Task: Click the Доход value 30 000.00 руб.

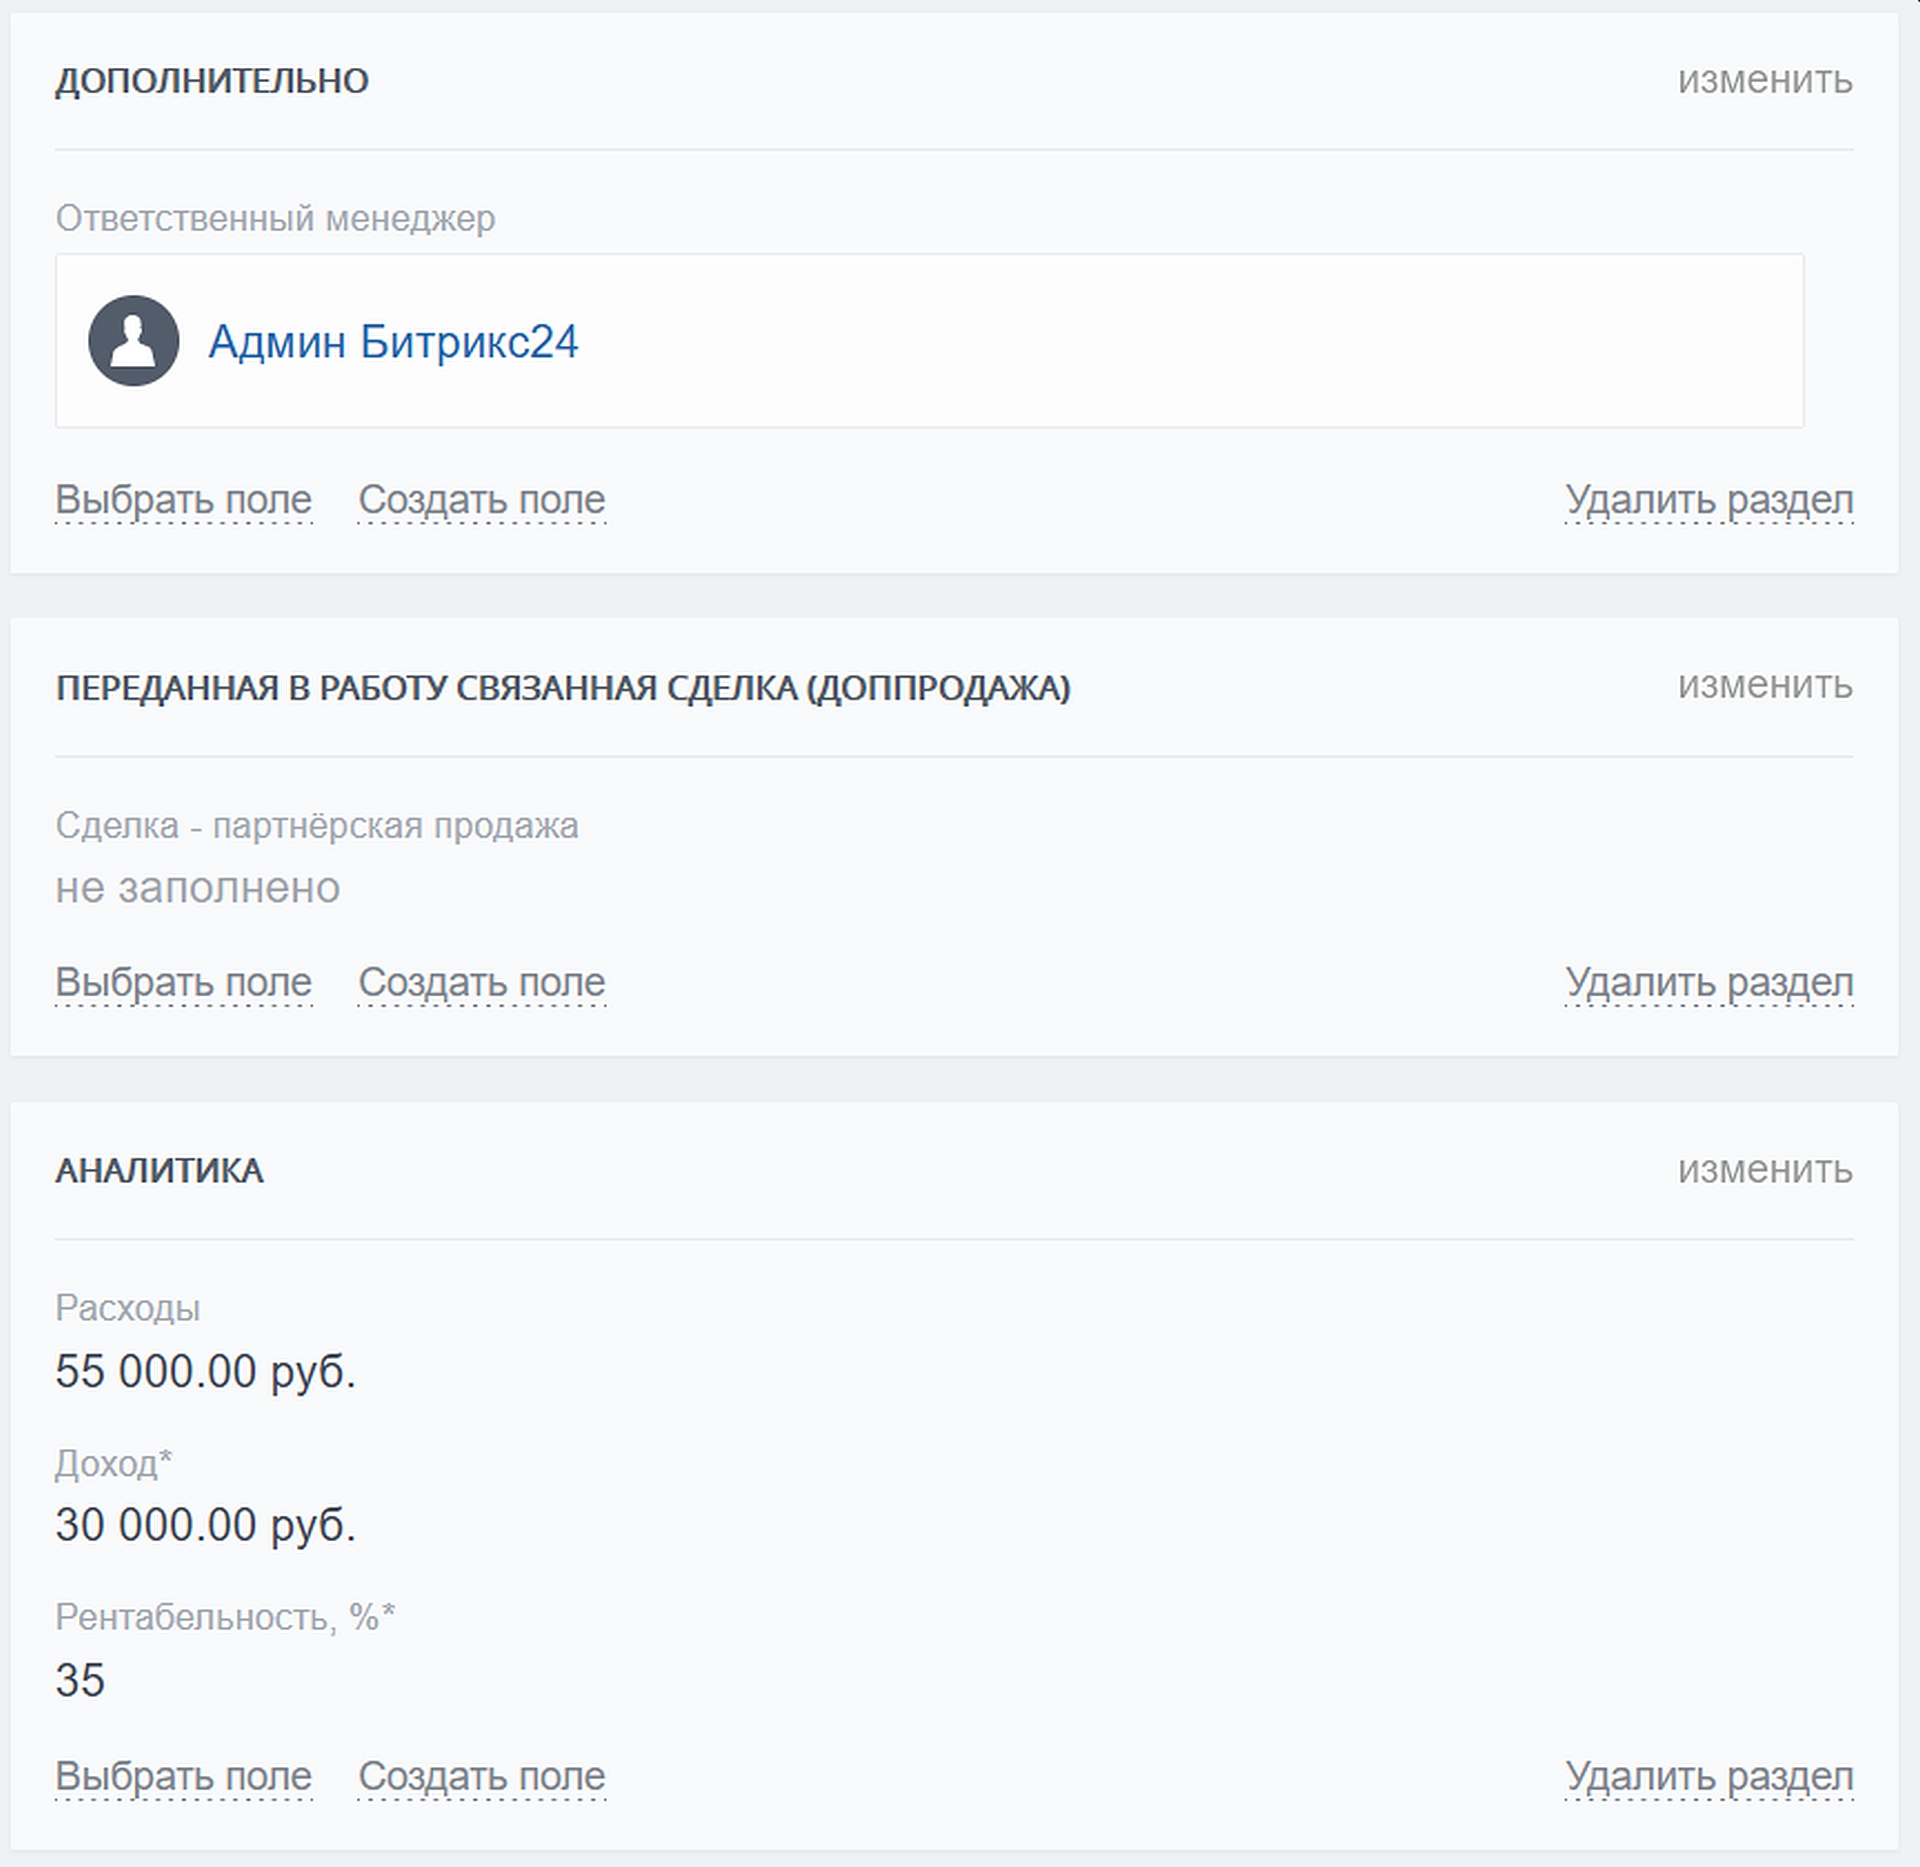Action: (x=205, y=1525)
